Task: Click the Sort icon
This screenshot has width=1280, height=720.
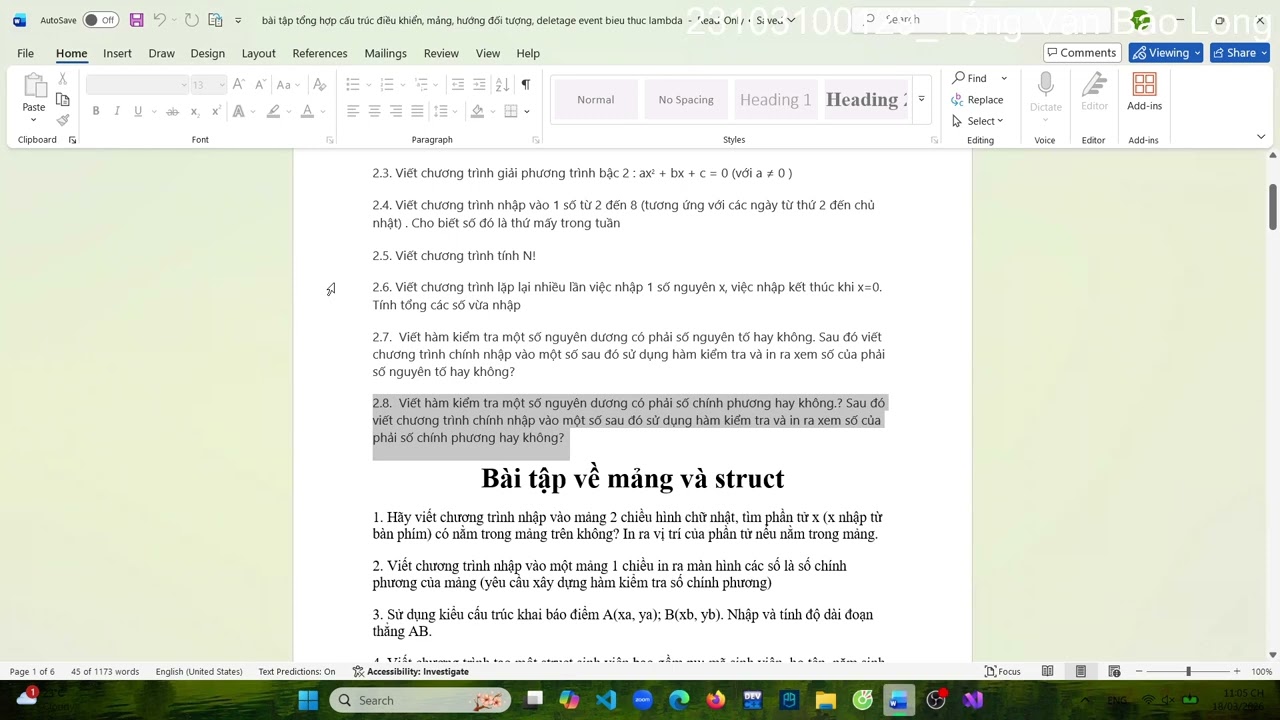Action: click(x=503, y=85)
